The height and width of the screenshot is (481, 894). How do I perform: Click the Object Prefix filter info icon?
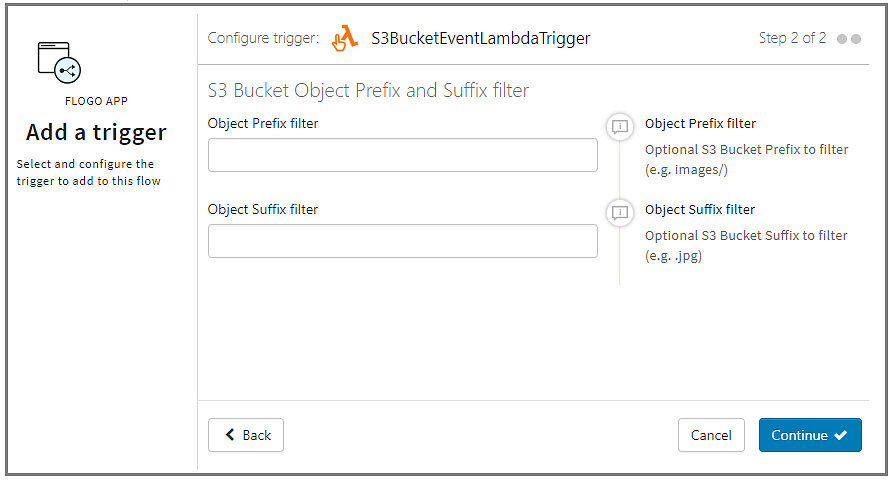(x=620, y=126)
